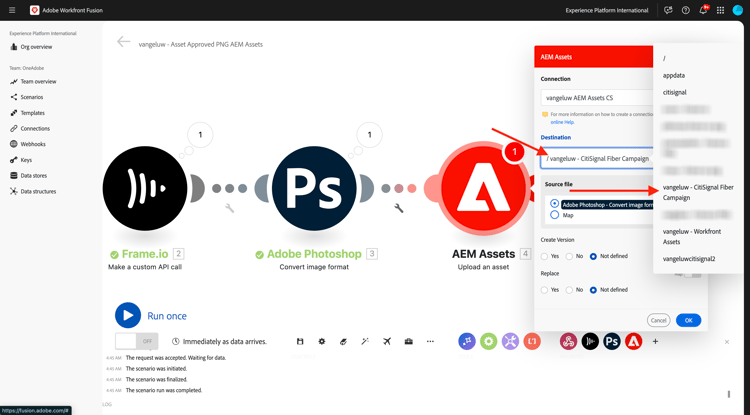Open Templates in sidebar
750x415 pixels.
tap(28, 113)
